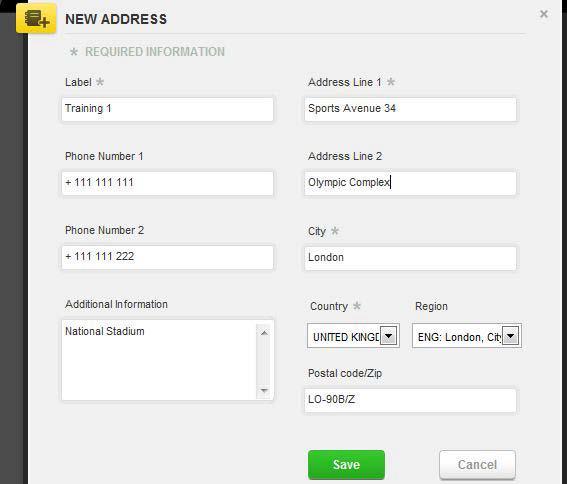
Task: Close the New Address dialog
Action: coord(543,14)
